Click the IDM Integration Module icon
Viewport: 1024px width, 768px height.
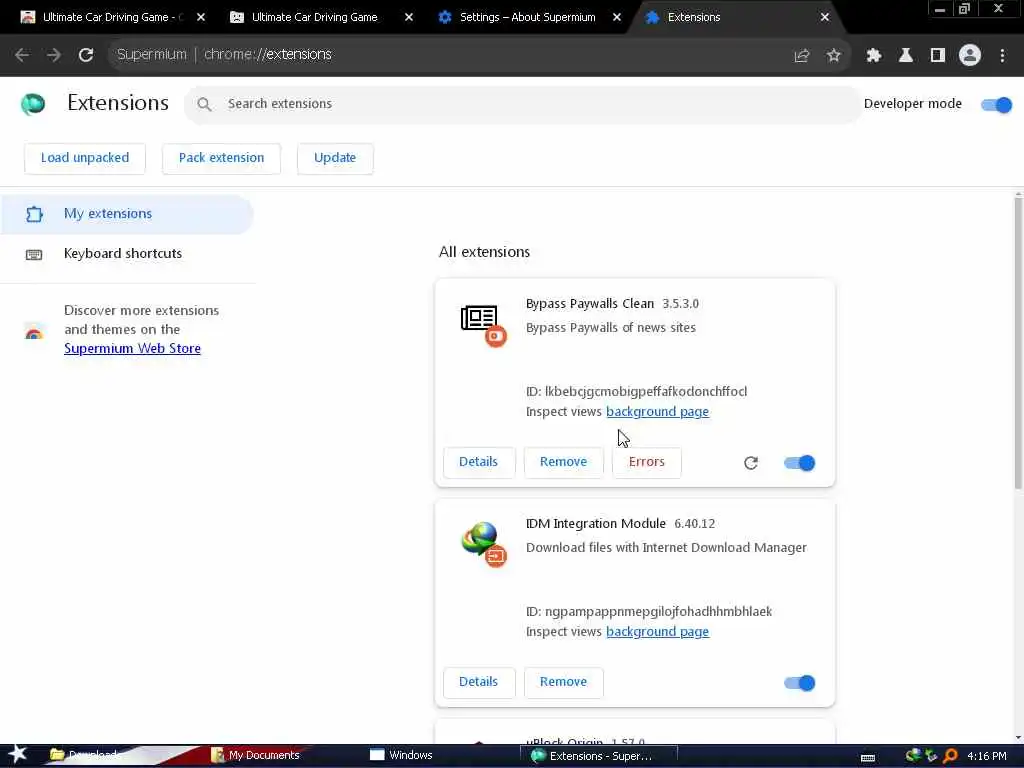(483, 545)
